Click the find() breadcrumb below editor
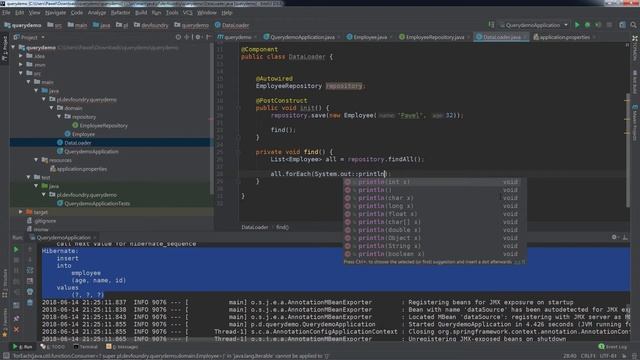The height and width of the screenshot is (360, 640). (x=282, y=227)
